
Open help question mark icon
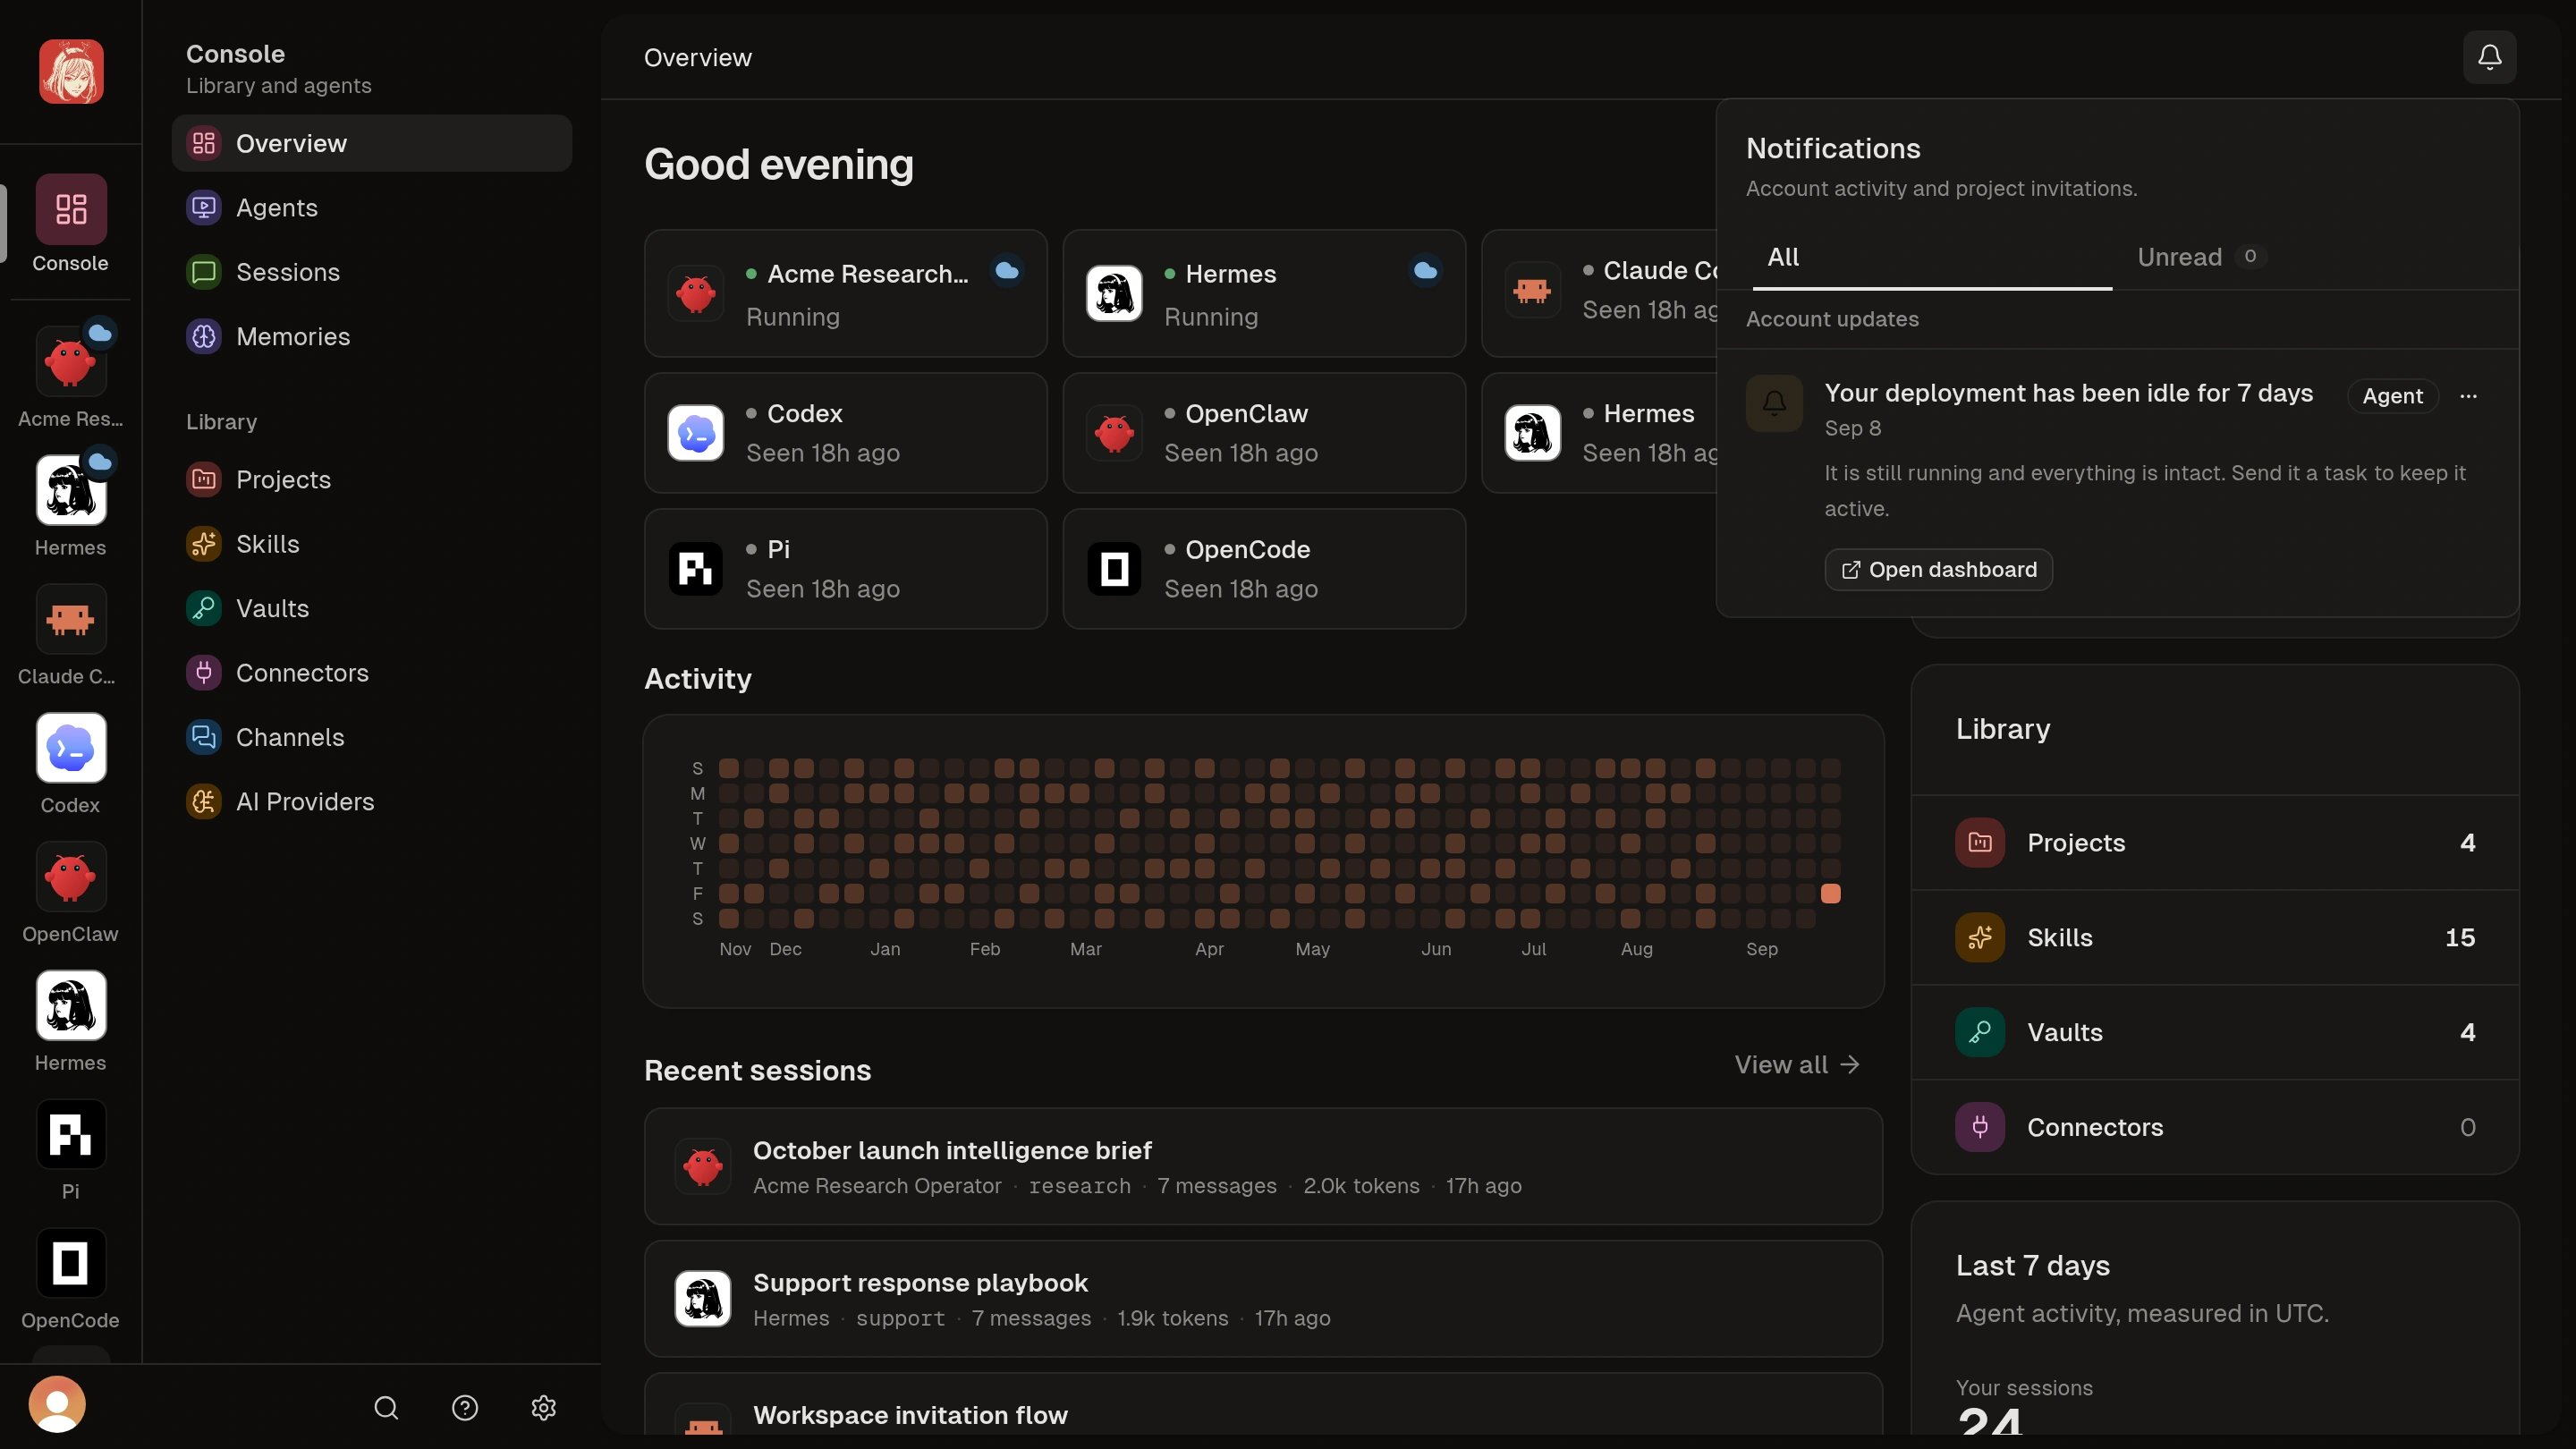click(465, 1408)
